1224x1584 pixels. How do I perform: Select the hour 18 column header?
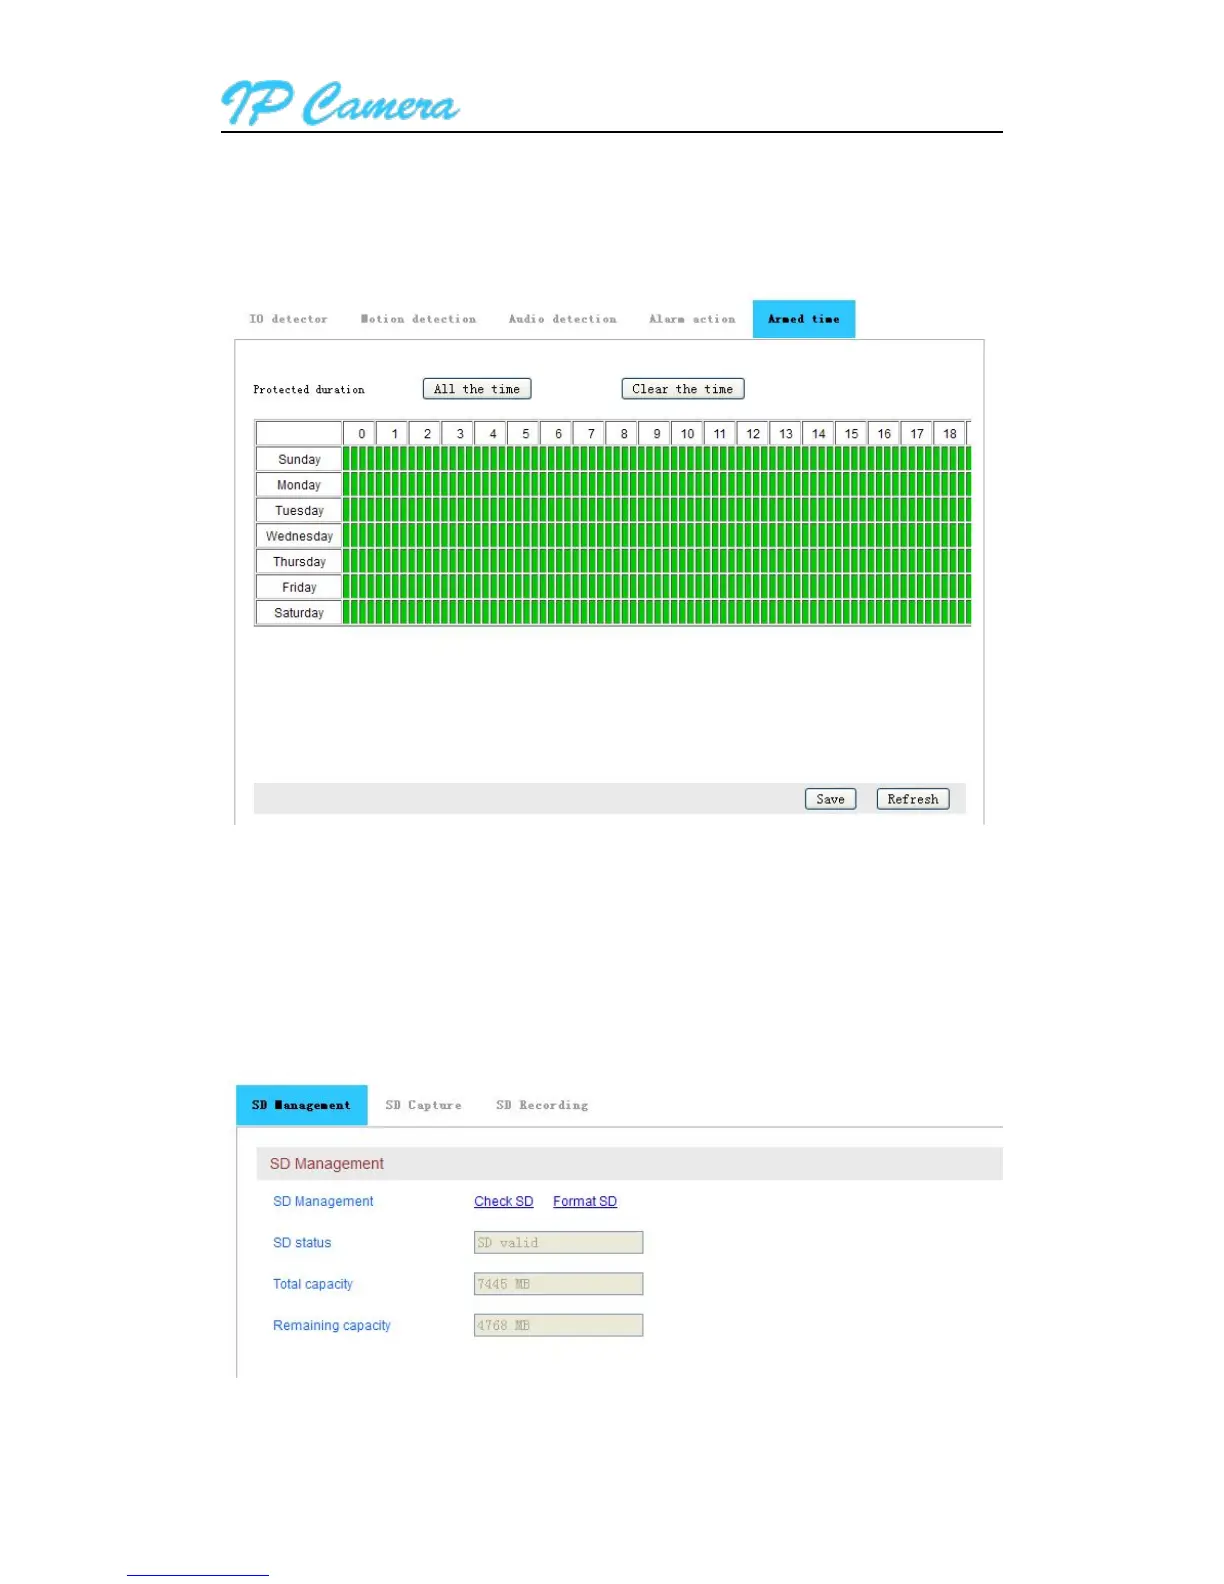point(950,434)
